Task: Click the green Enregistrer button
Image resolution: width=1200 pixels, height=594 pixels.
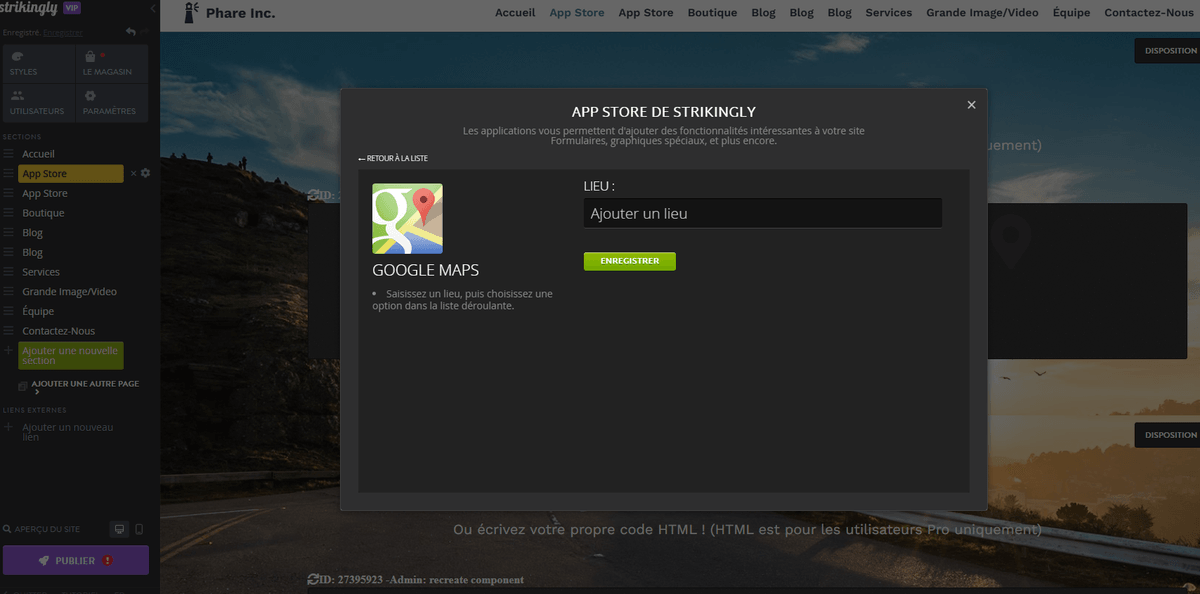Action: (x=630, y=261)
